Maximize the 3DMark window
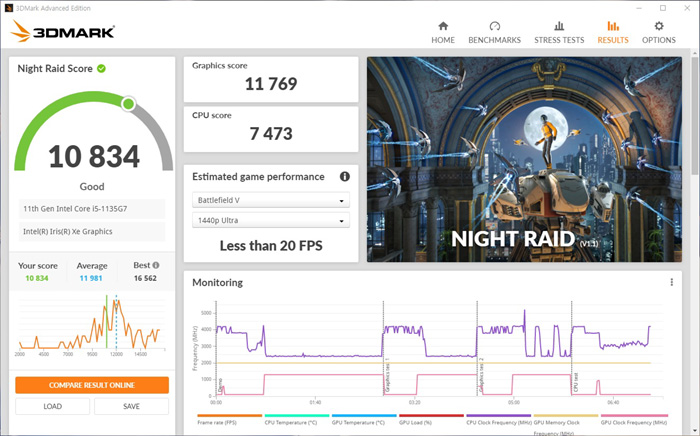Image resolution: width=700 pixels, height=436 pixels. (663, 8)
